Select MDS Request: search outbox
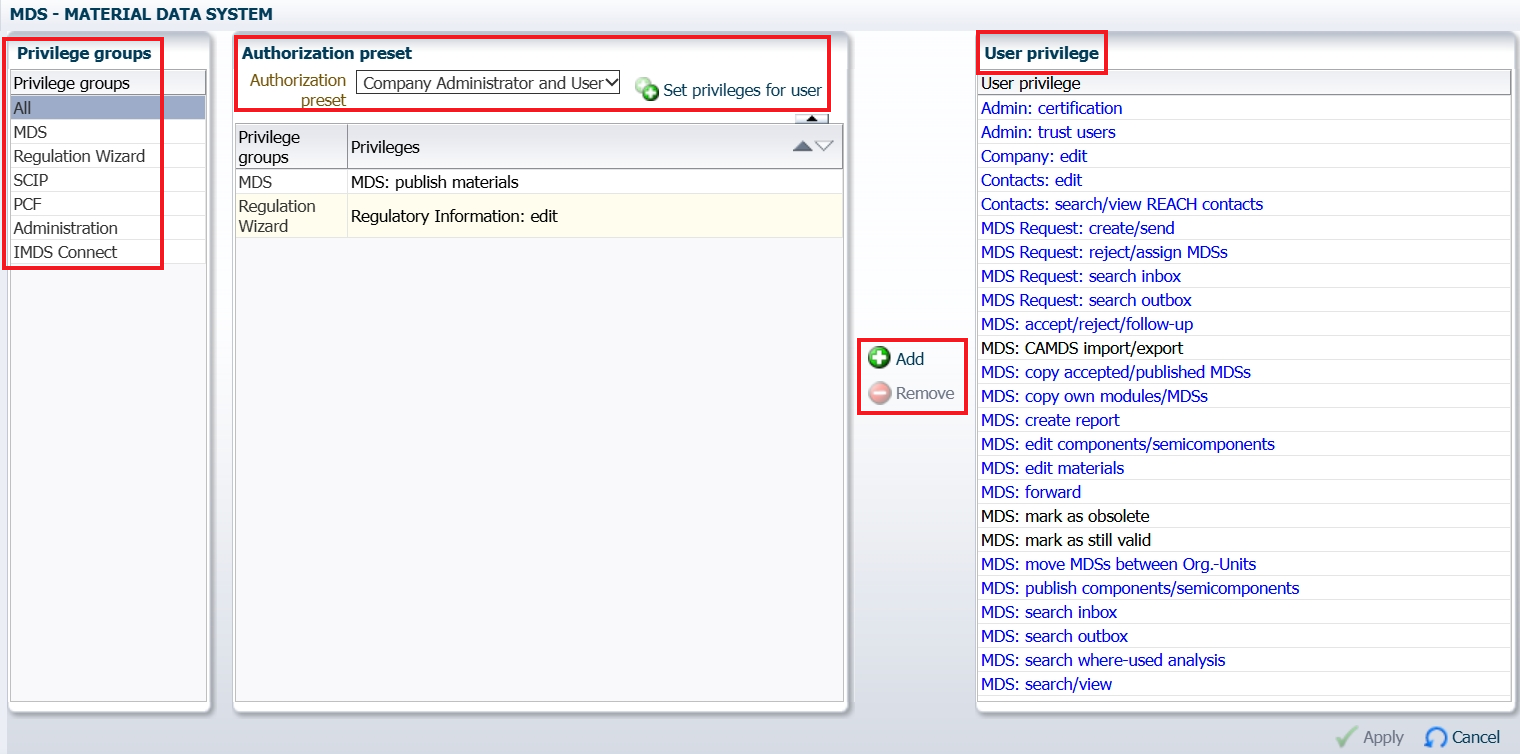The height and width of the screenshot is (754, 1520). (1244, 300)
